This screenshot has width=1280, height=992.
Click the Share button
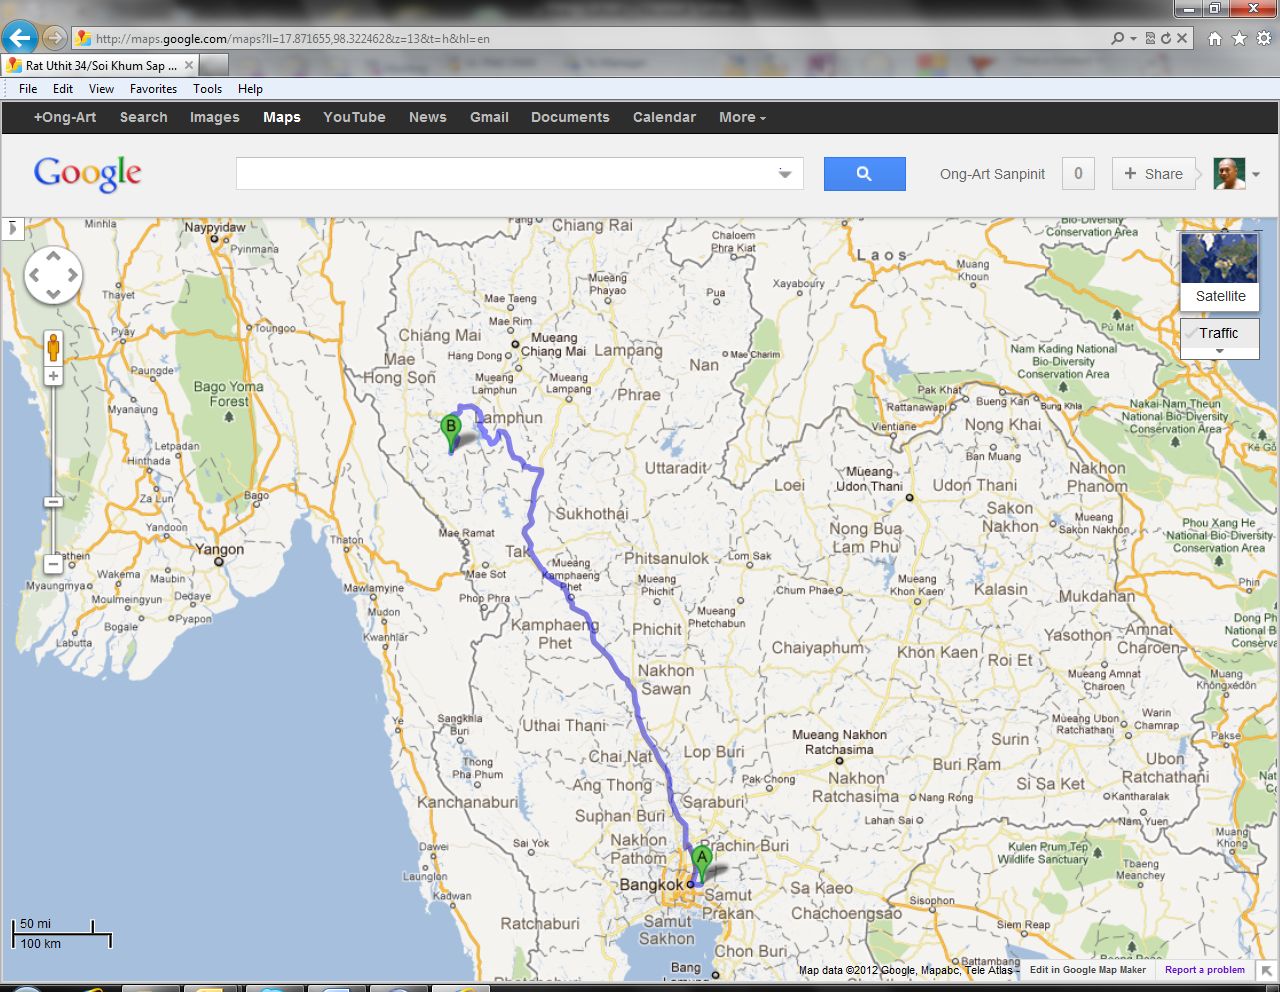click(x=1153, y=174)
